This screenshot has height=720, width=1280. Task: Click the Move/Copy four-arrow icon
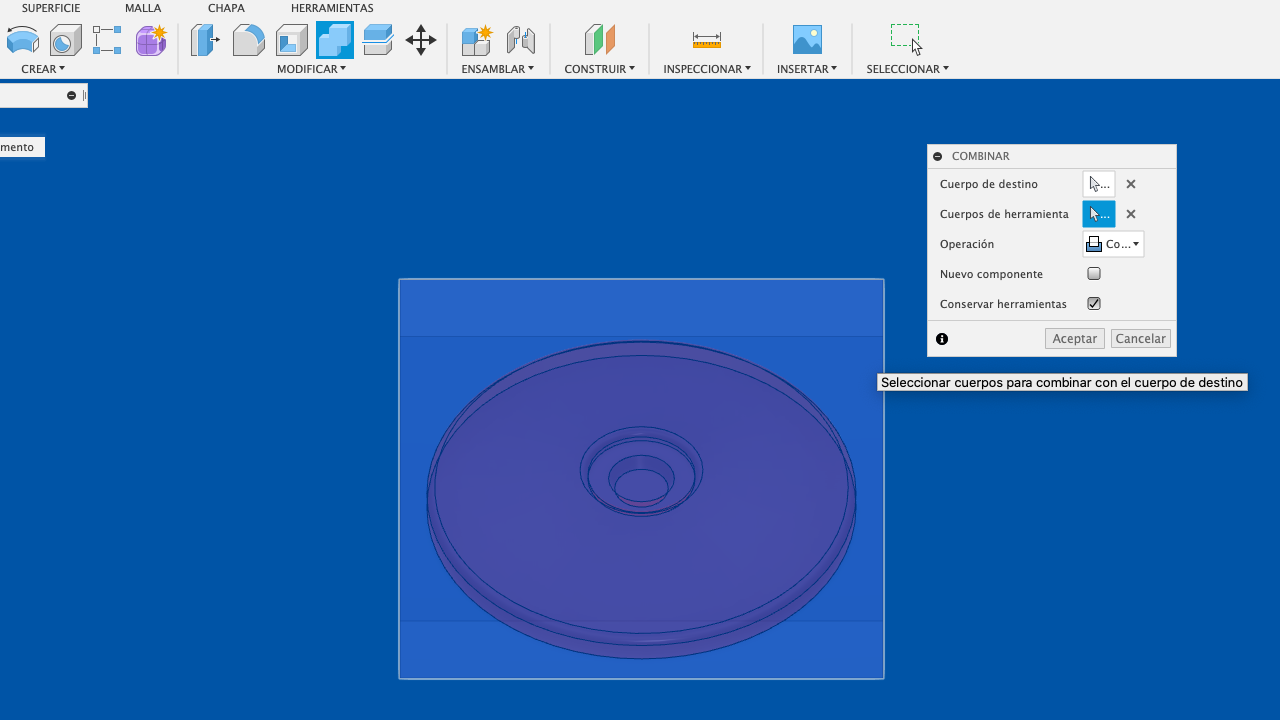tap(421, 41)
